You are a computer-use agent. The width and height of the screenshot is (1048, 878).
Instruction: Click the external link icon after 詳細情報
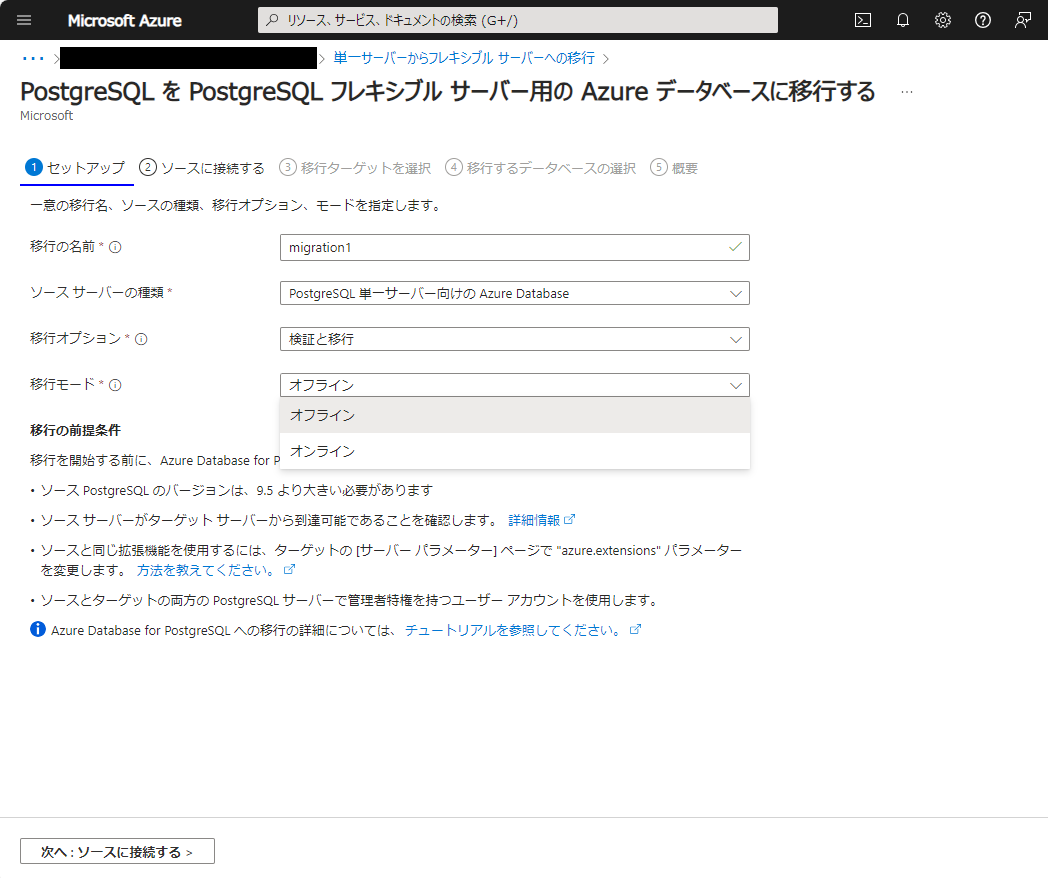pos(569,519)
